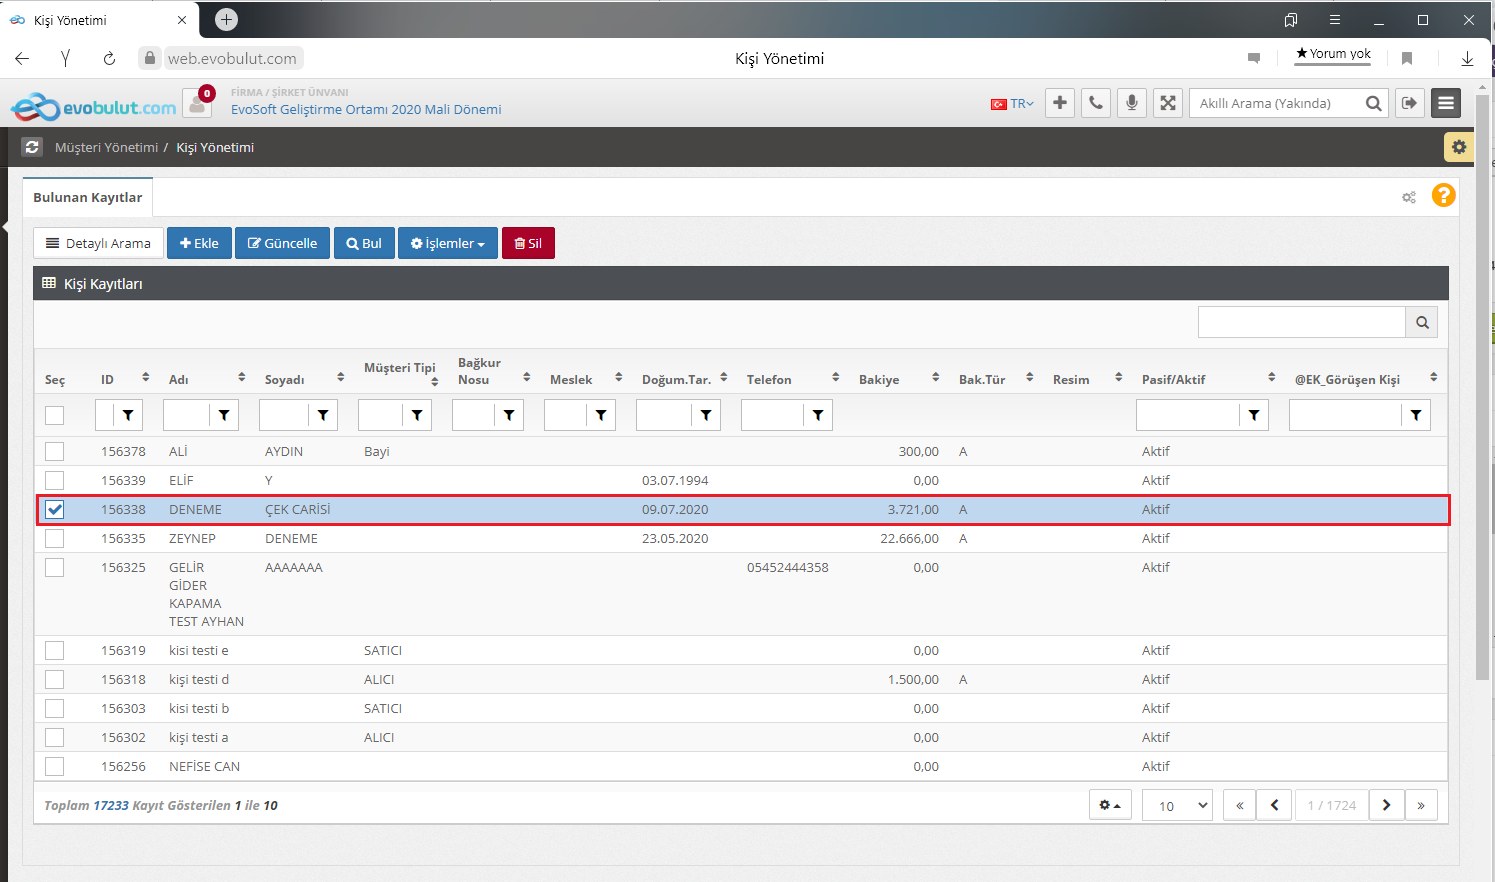The image size is (1495, 882).
Task: Toggle the select-all checkbox in filter row
Action: tap(55, 415)
